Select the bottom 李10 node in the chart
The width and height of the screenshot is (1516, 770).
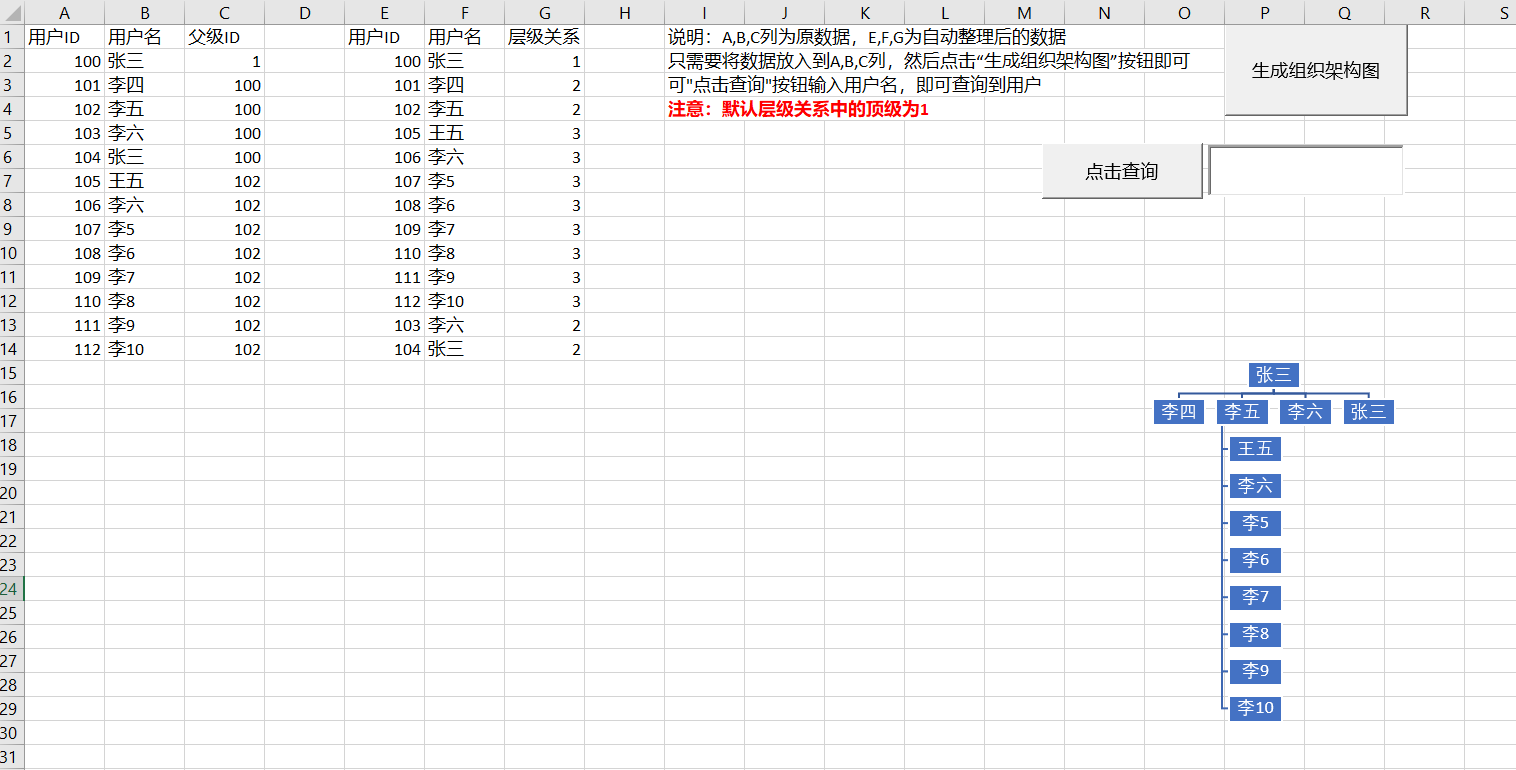1255,708
